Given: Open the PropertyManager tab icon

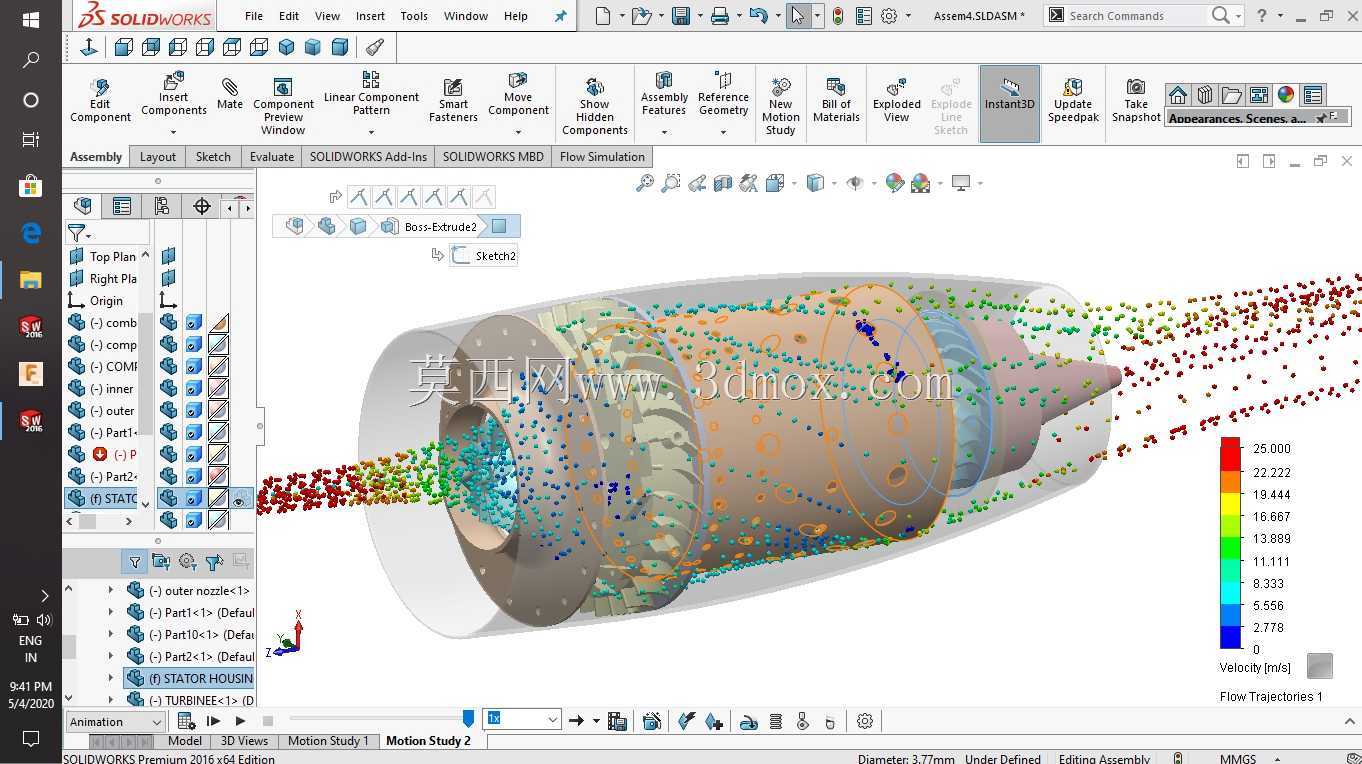Looking at the screenshot, I should coord(122,206).
